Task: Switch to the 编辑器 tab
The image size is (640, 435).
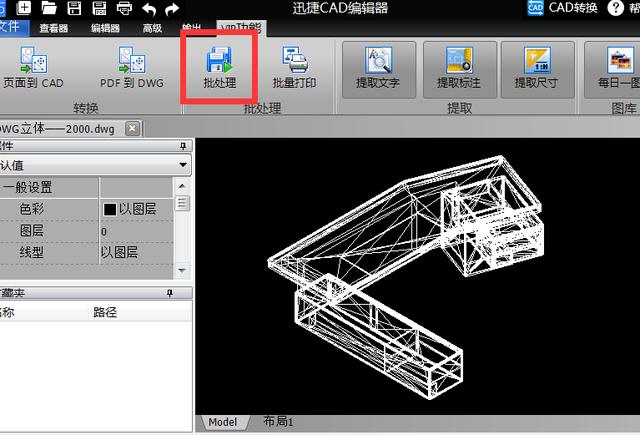Action: point(105,28)
